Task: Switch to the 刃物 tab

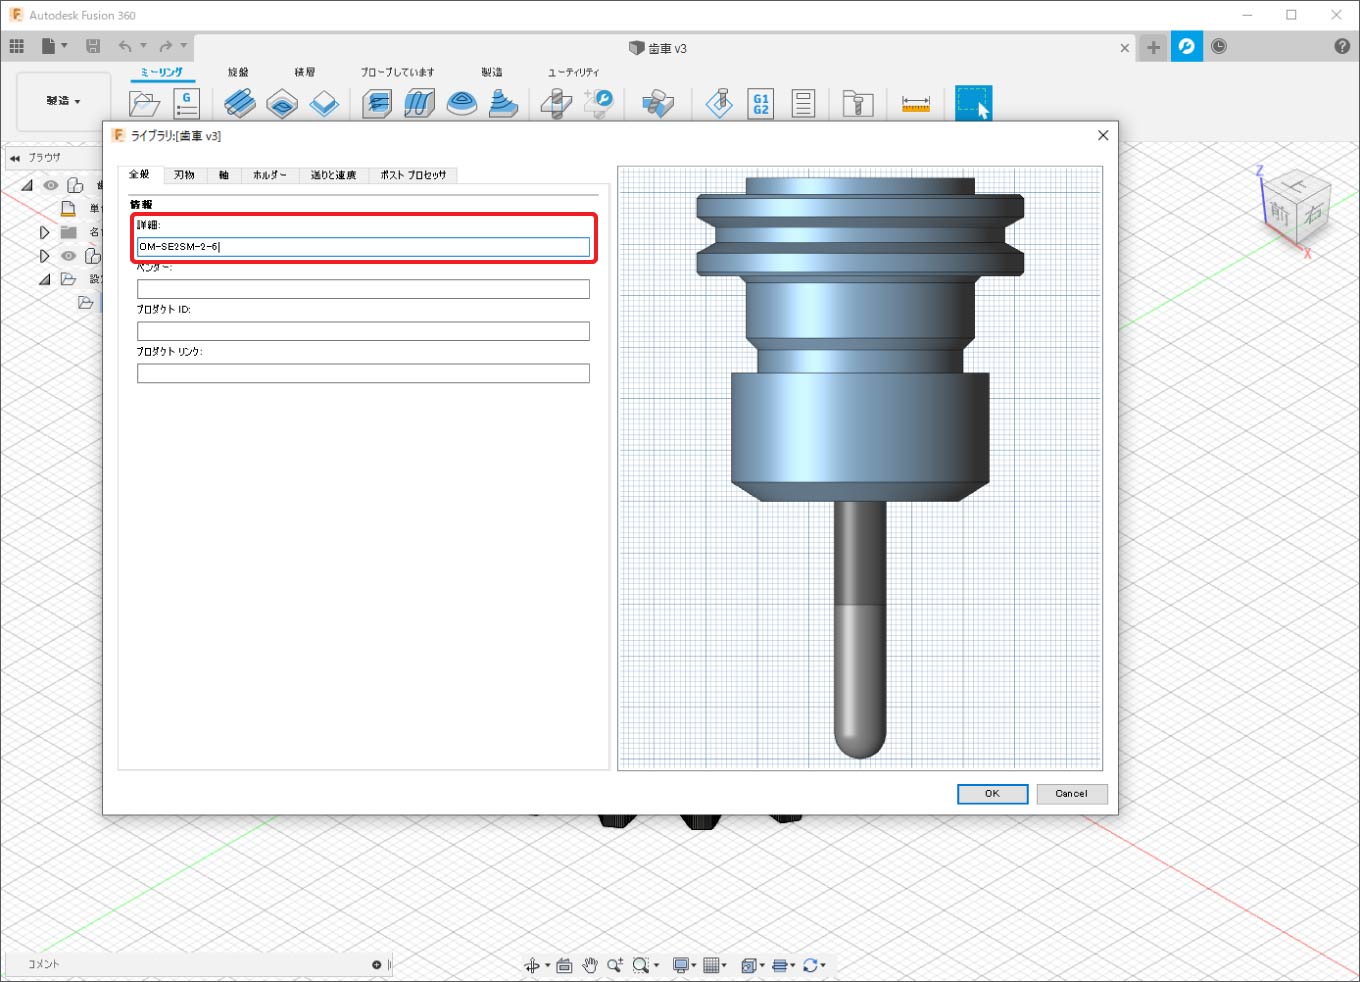Action: point(184,175)
